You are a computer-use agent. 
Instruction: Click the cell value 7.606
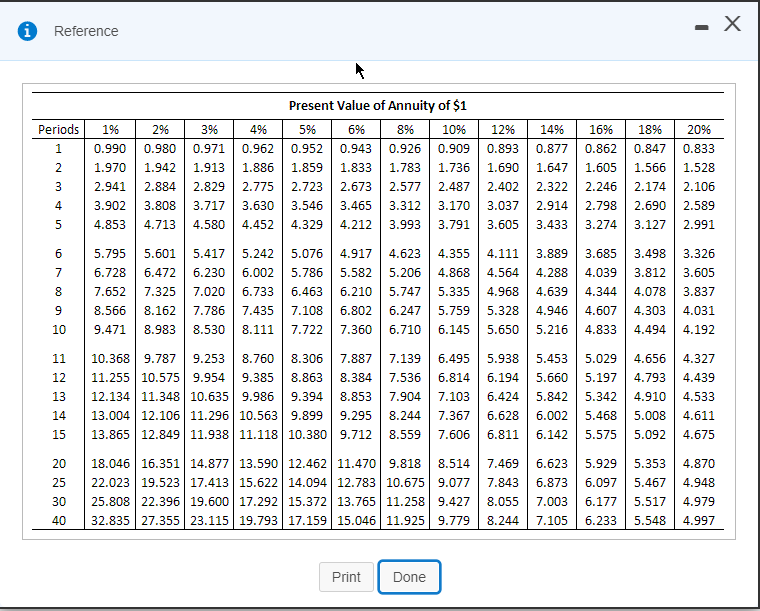tap(454, 435)
